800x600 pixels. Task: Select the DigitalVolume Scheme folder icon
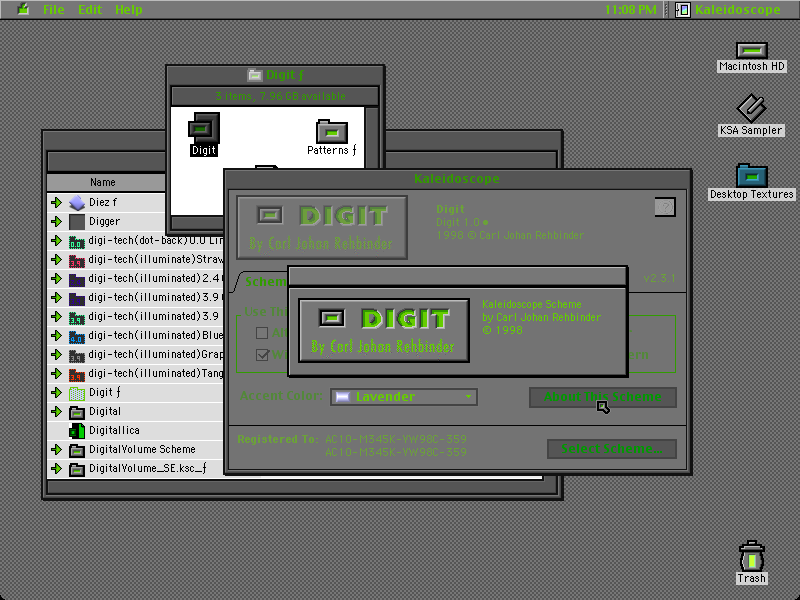click(77, 451)
